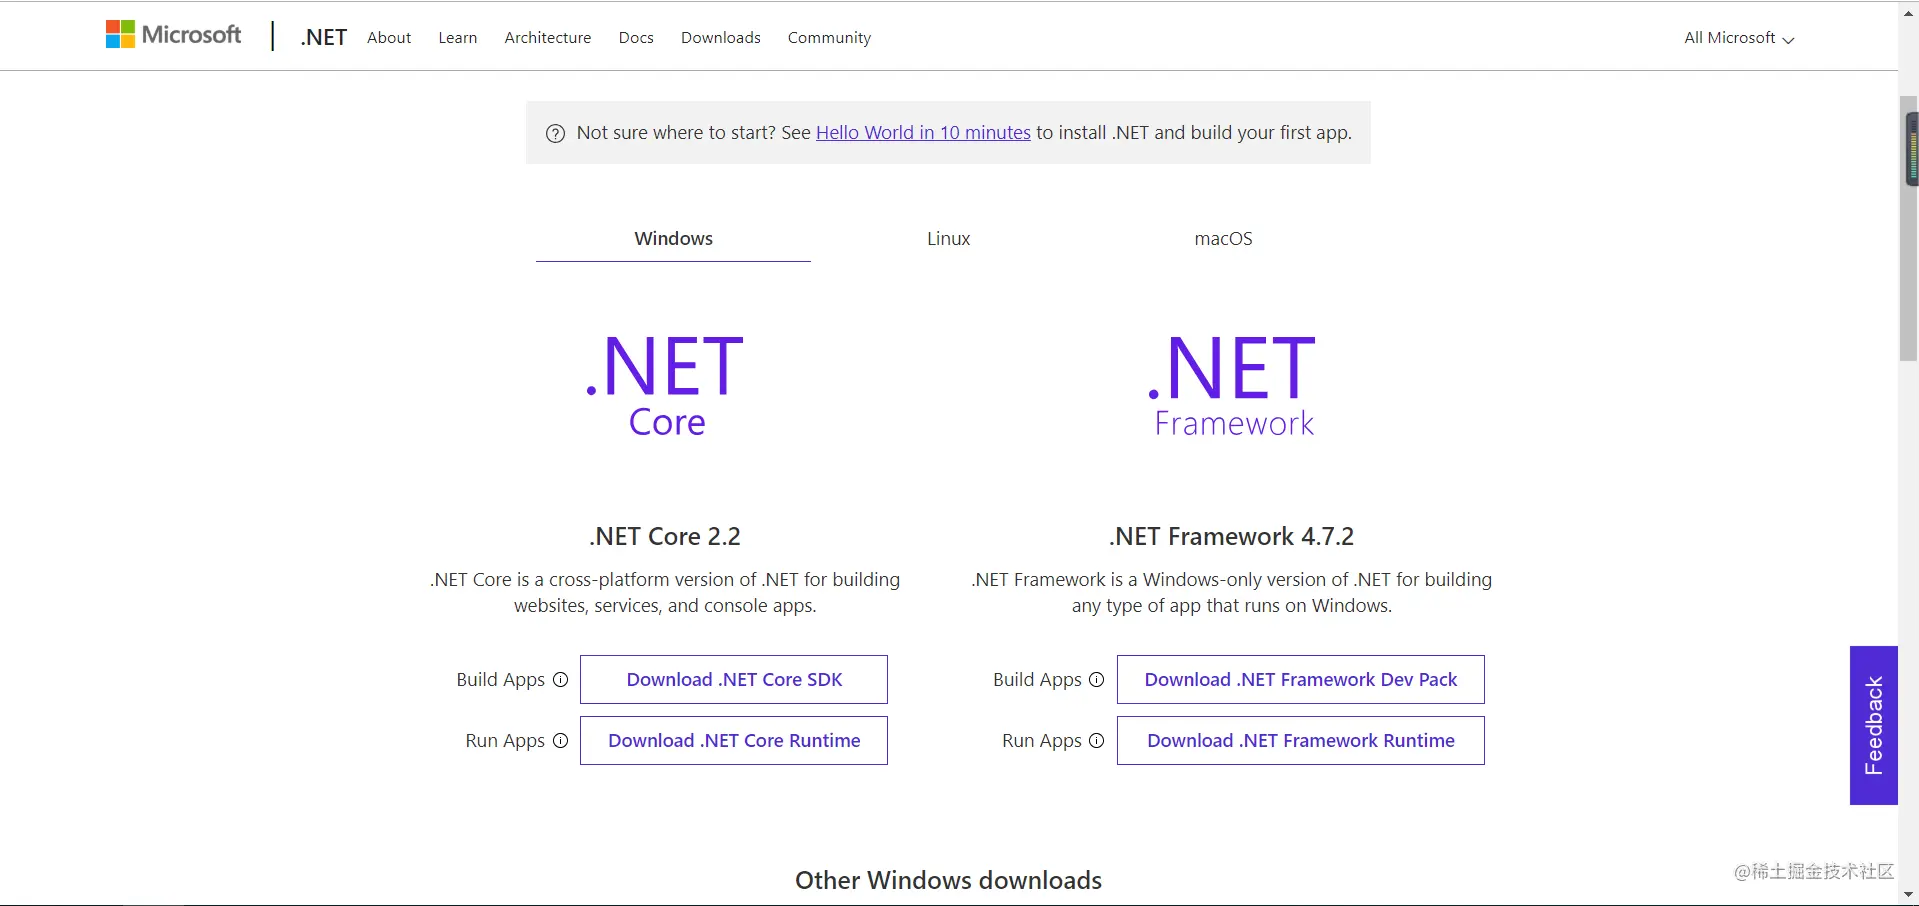
Task: Click the .NET Framework 4.7.2 heading
Action: (x=1231, y=537)
